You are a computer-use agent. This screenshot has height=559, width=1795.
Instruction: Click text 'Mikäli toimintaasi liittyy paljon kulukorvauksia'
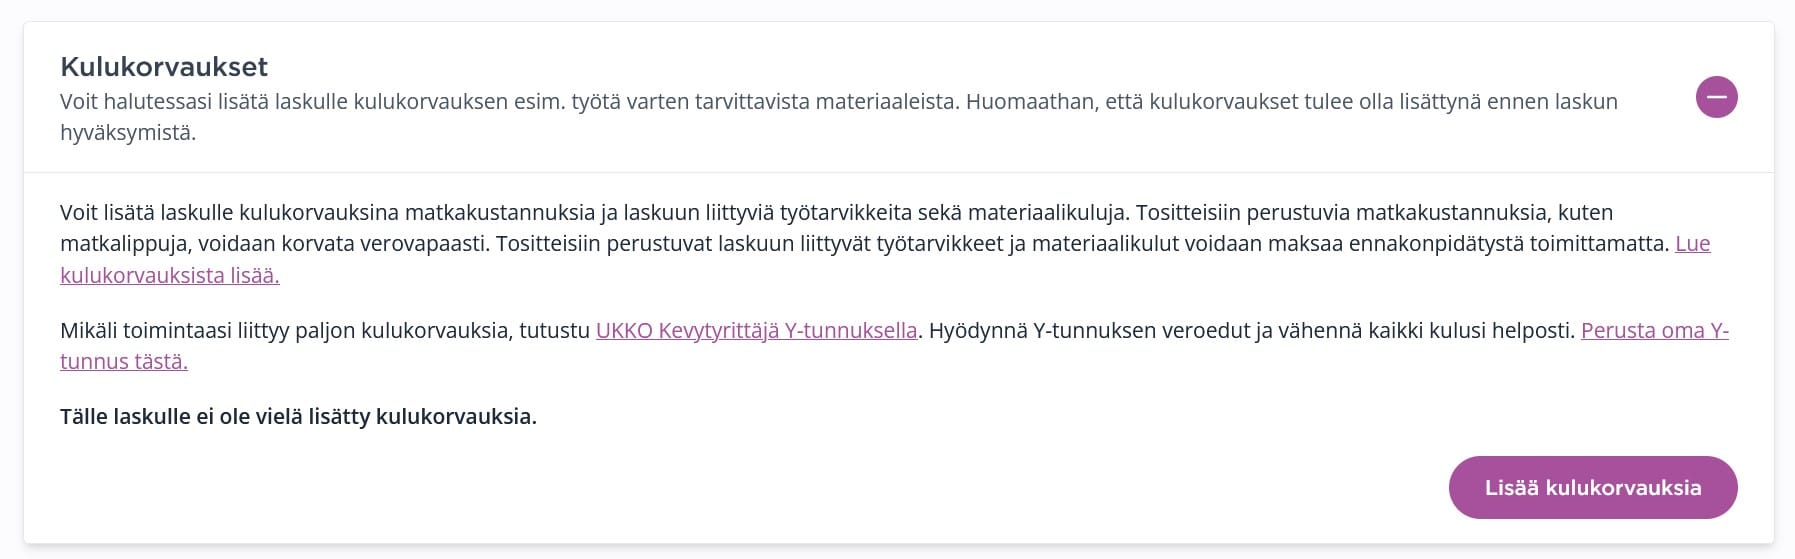284,330
